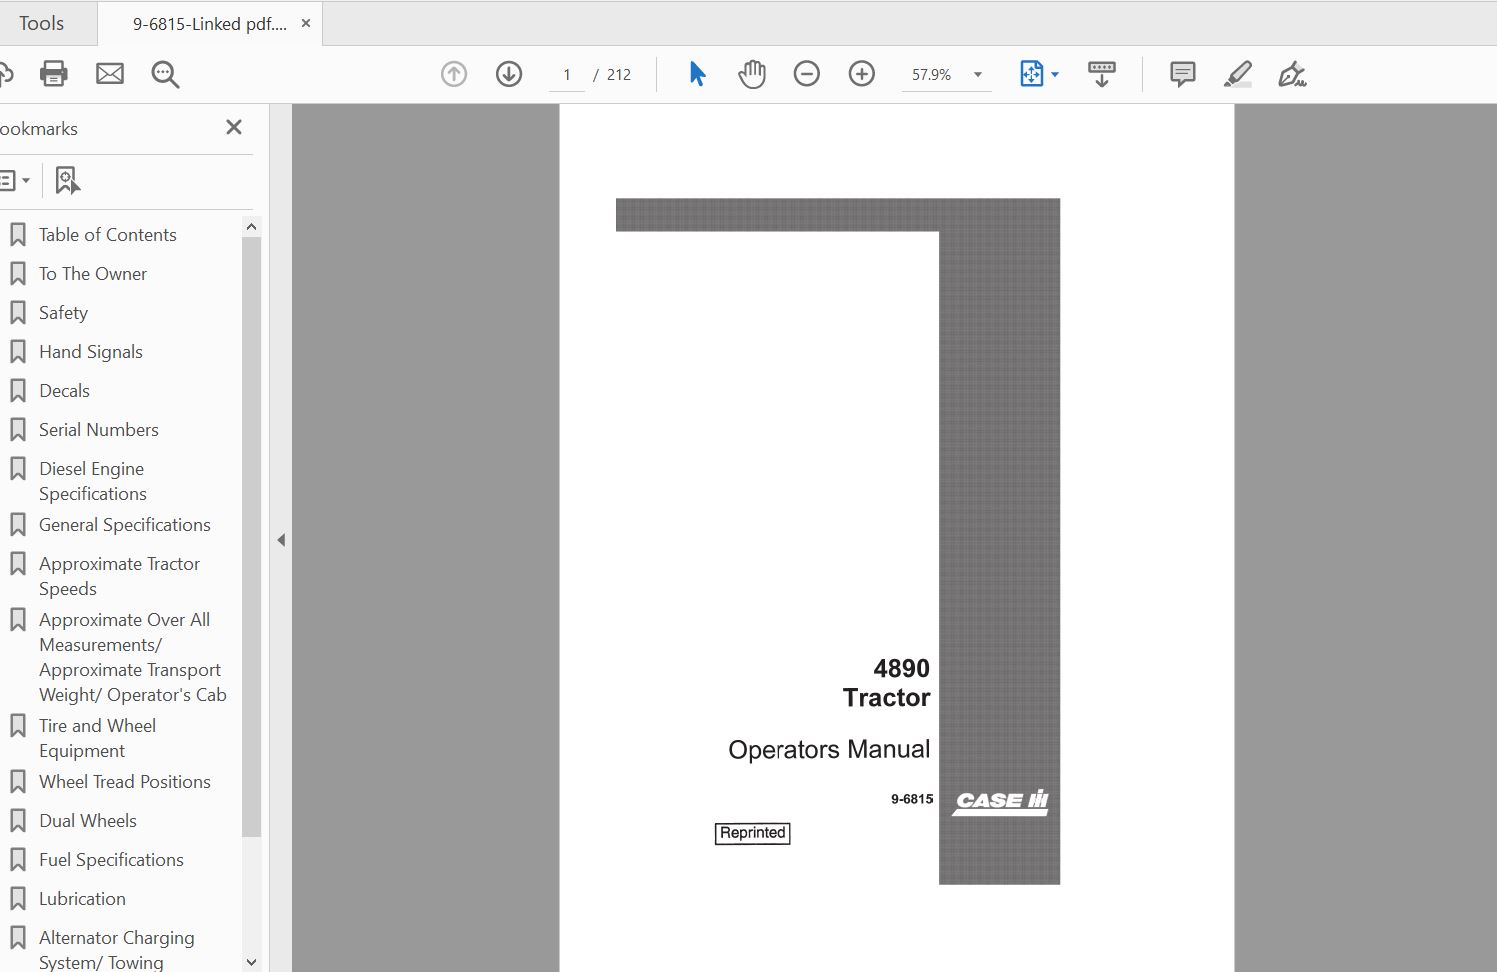Zoom out with the minus icon
The height and width of the screenshot is (972, 1497).
(807, 74)
